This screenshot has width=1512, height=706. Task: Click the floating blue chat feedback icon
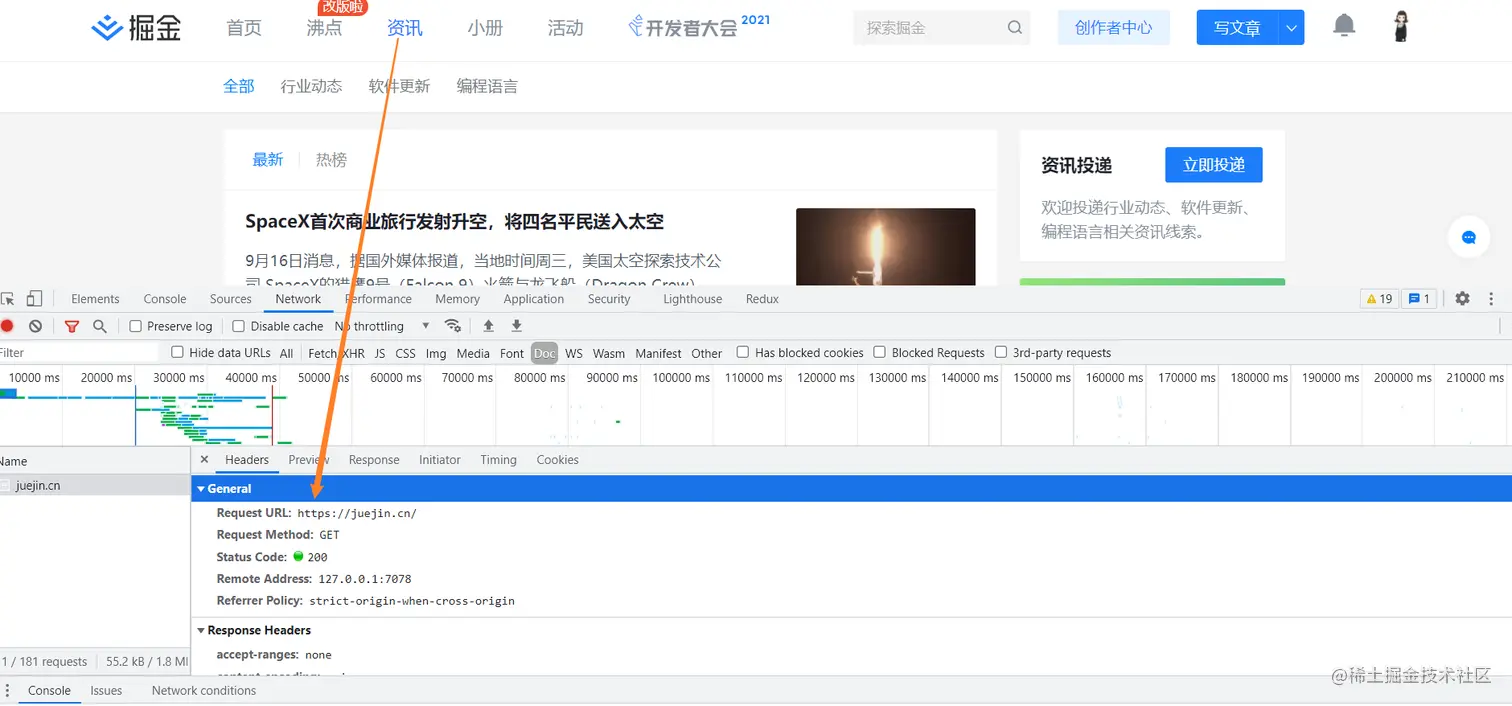point(1469,237)
